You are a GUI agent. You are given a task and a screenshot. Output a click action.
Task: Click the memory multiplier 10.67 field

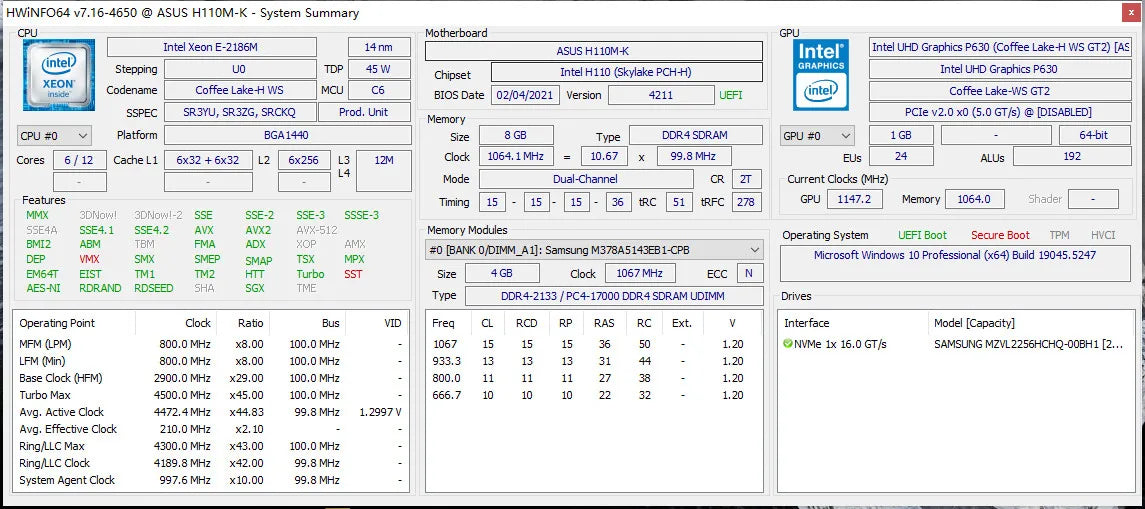pyautogui.click(x=604, y=156)
